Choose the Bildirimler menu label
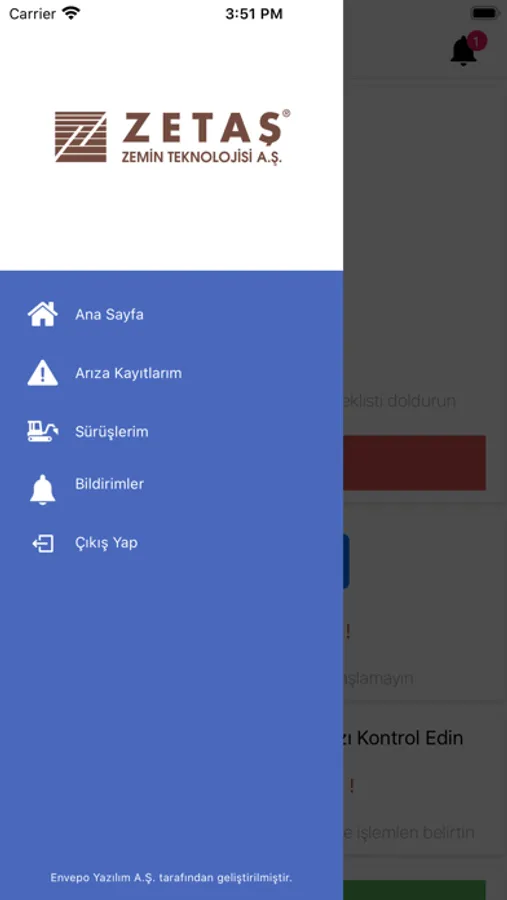The height and width of the screenshot is (900, 507). click(x=109, y=484)
